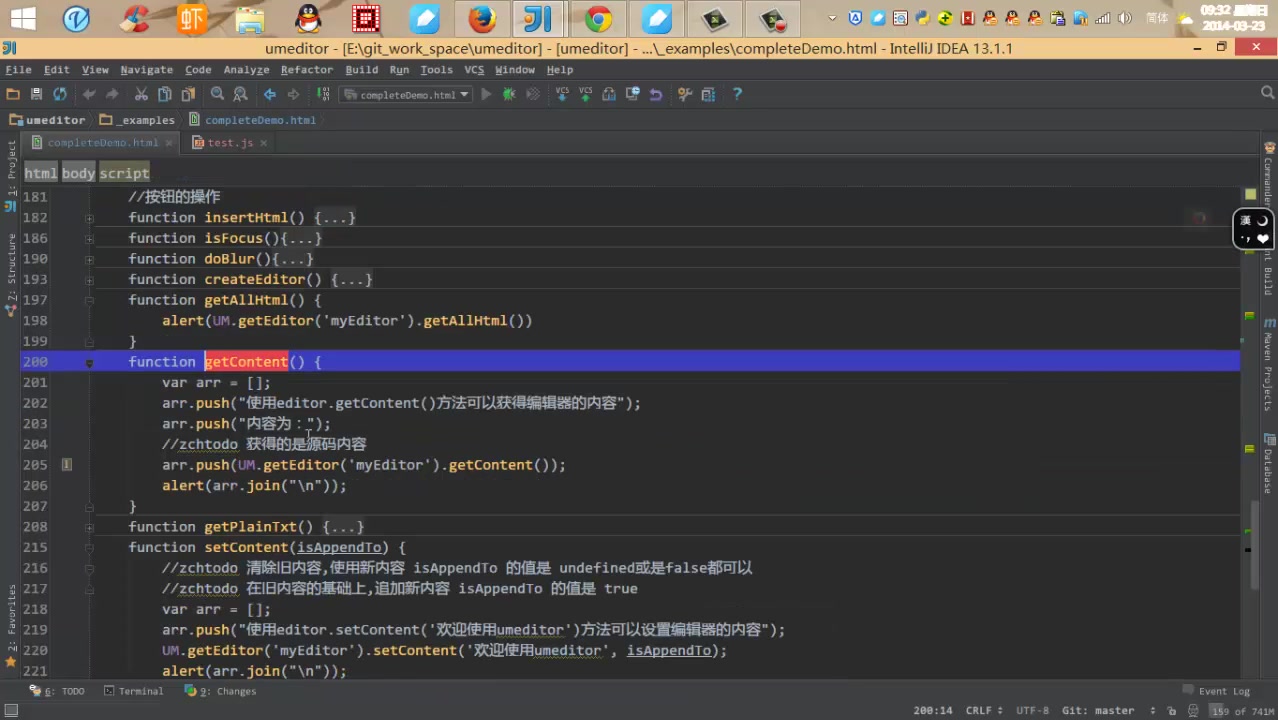The image size is (1278, 720).
Task: Expand the folded insertHtml function body
Action: (x=89, y=217)
